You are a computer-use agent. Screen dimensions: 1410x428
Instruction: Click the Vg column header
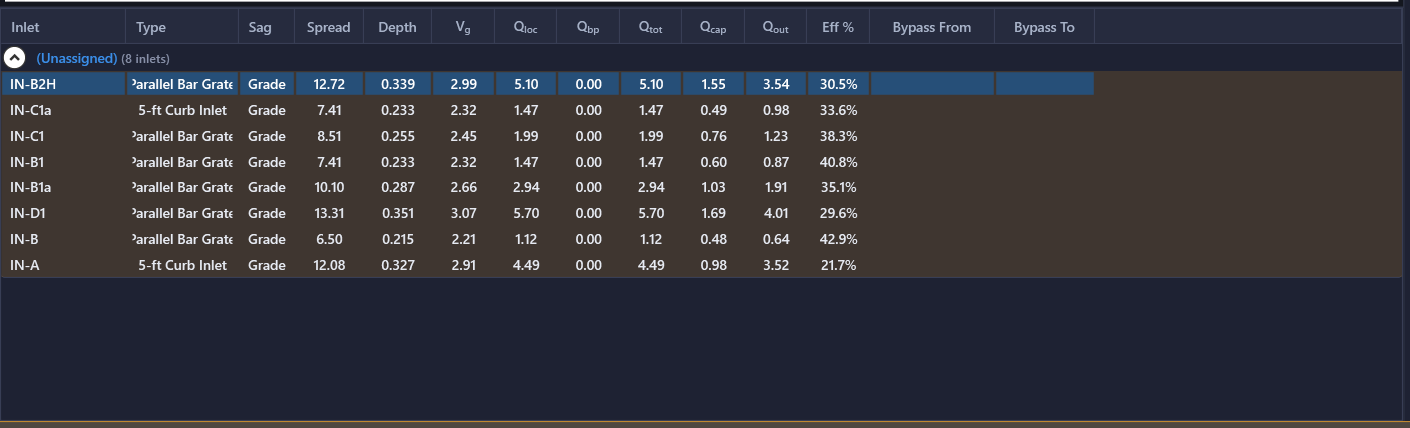pos(463,27)
